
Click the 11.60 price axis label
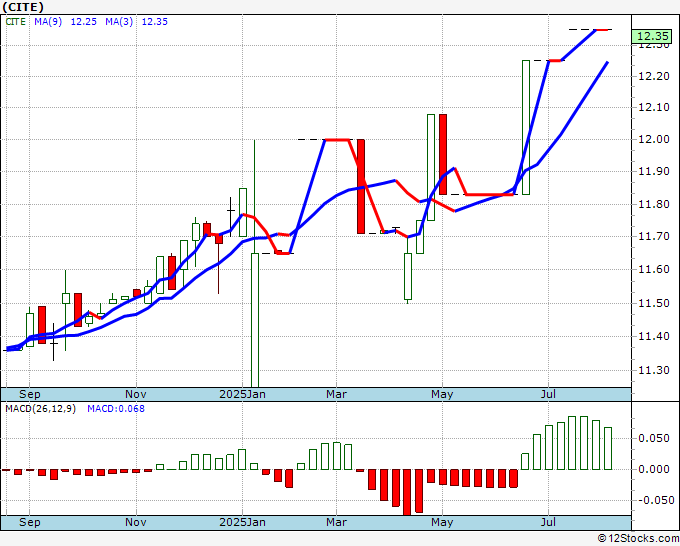click(x=654, y=269)
